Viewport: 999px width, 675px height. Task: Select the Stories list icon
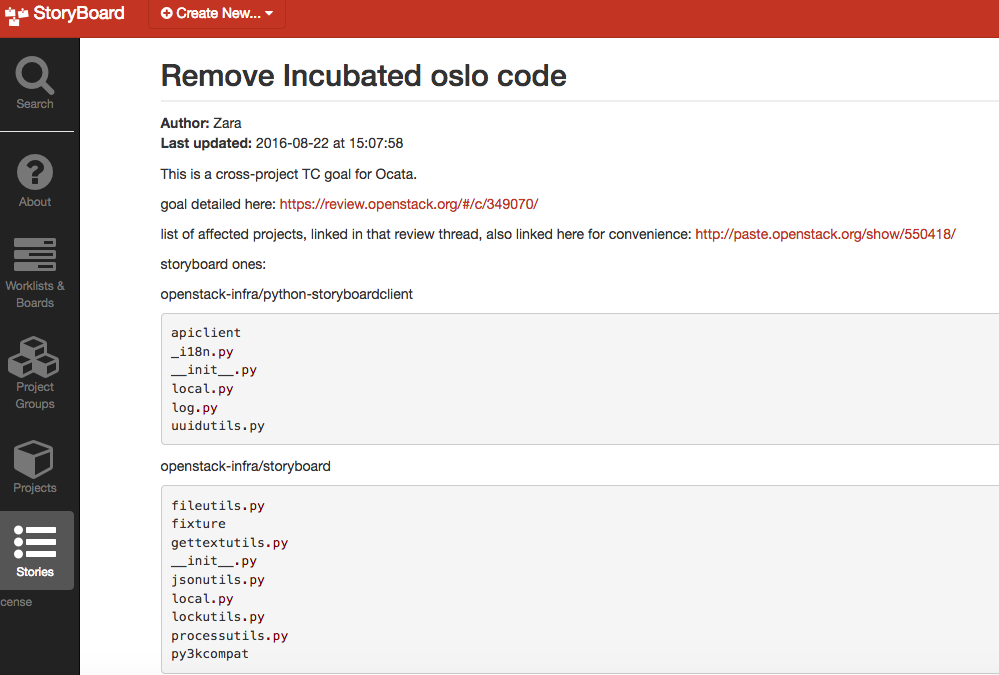35,541
